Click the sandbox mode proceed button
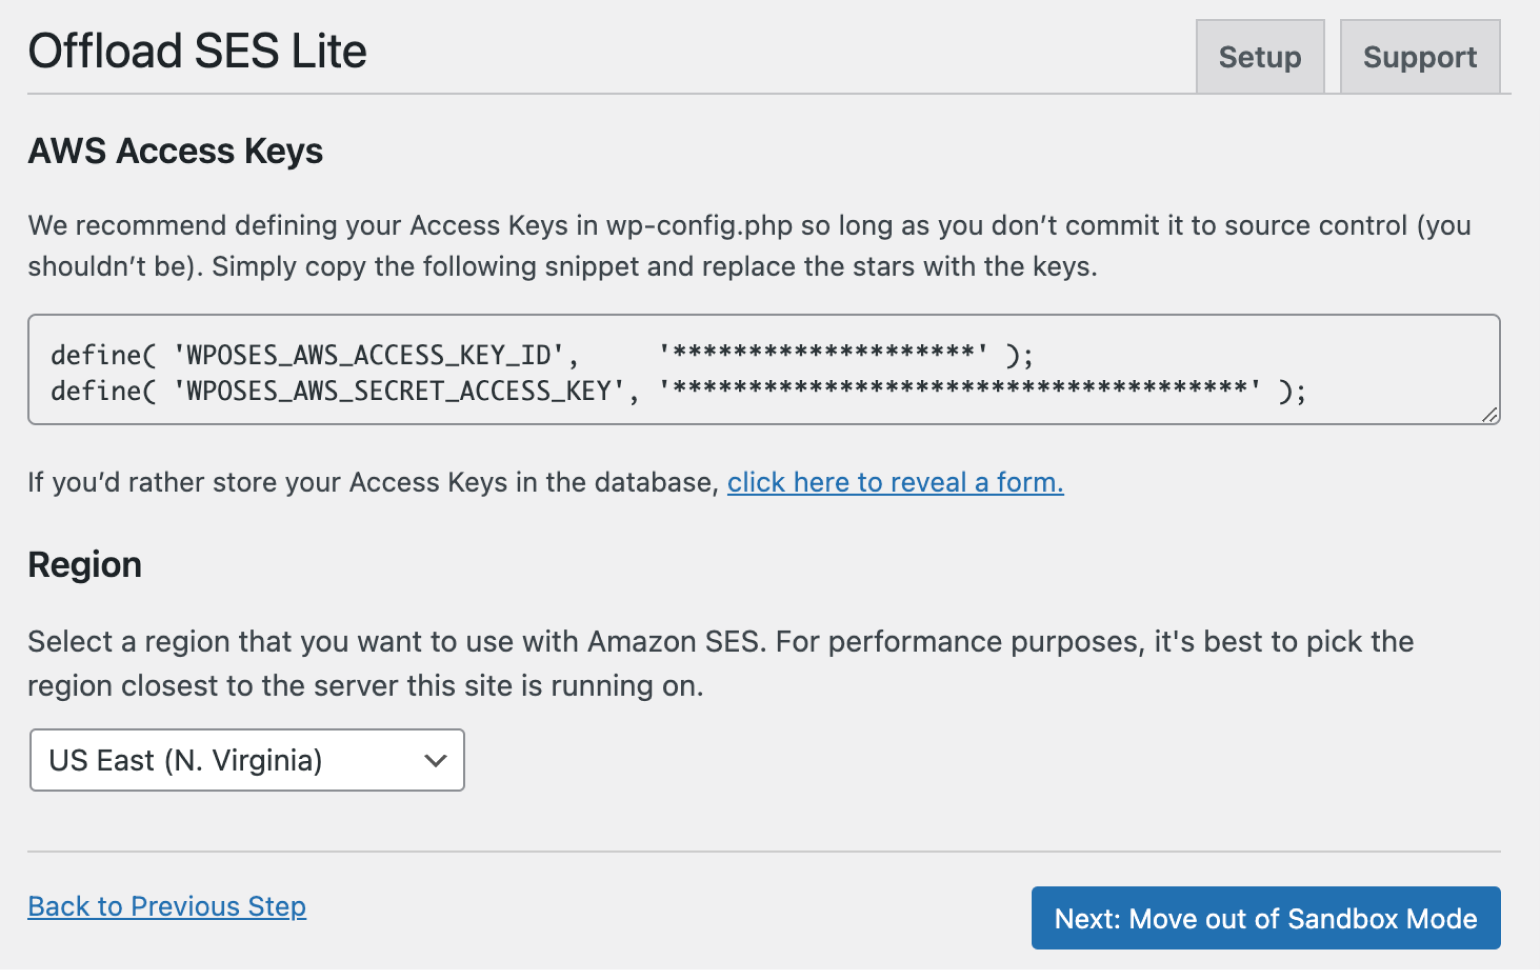The width and height of the screenshot is (1540, 970). (1265, 918)
